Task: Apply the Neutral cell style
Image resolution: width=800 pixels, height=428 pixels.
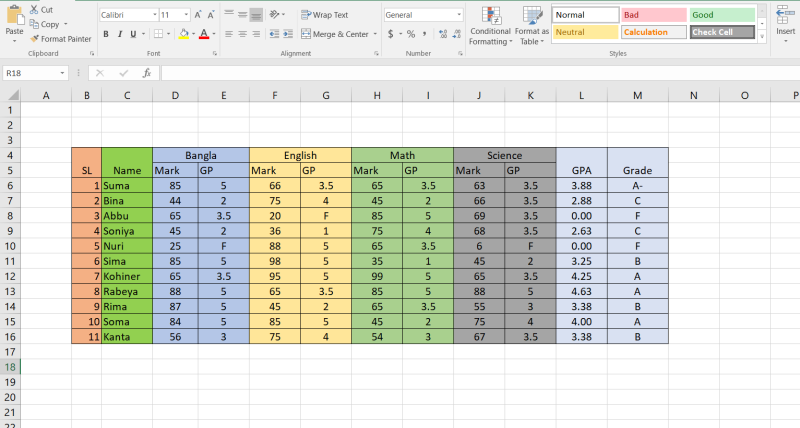Action: pyautogui.click(x=585, y=32)
